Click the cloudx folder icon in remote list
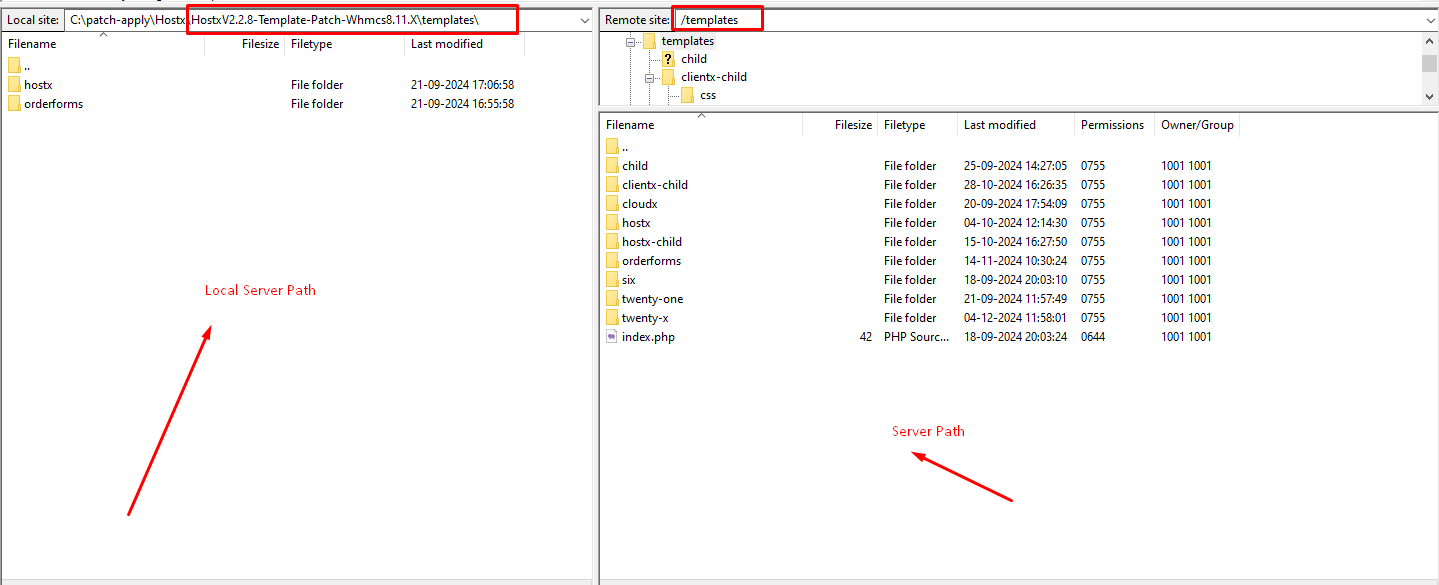 coord(612,204)
